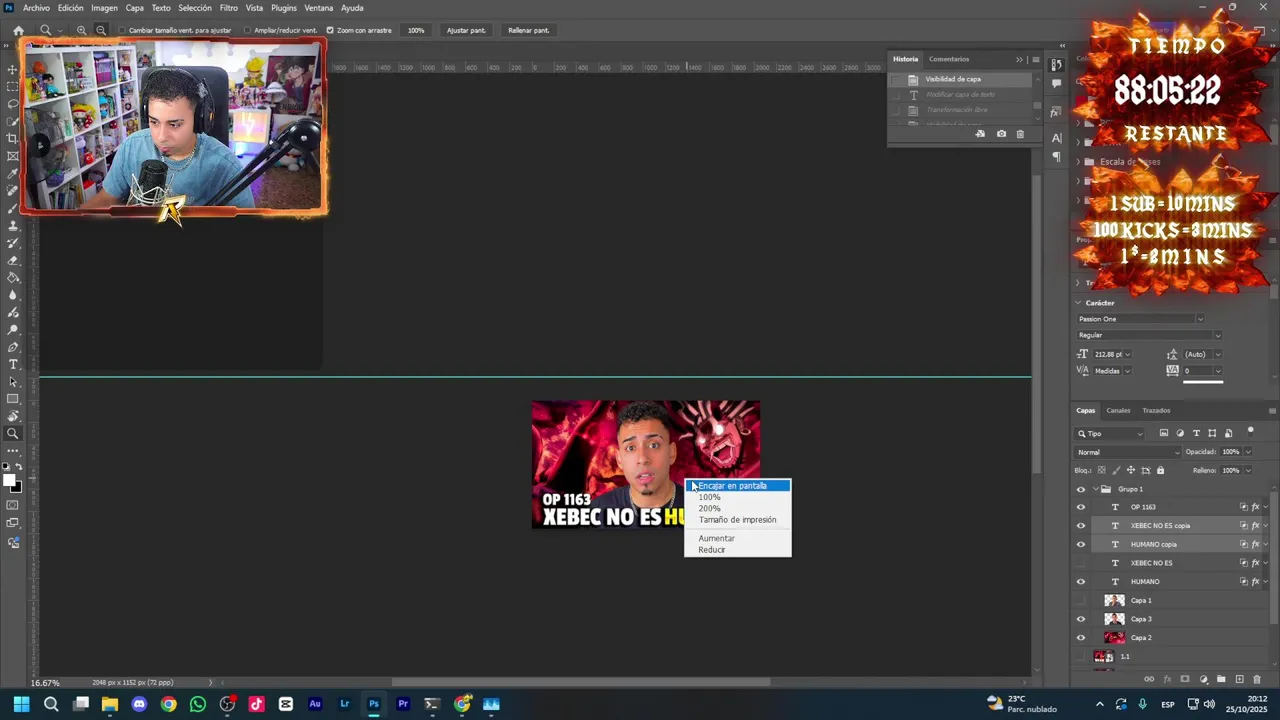The width and height of the screenshot is (1280, 720).
Task: Hide the XEBEC NO ES copia layer
Action: 1080,526
